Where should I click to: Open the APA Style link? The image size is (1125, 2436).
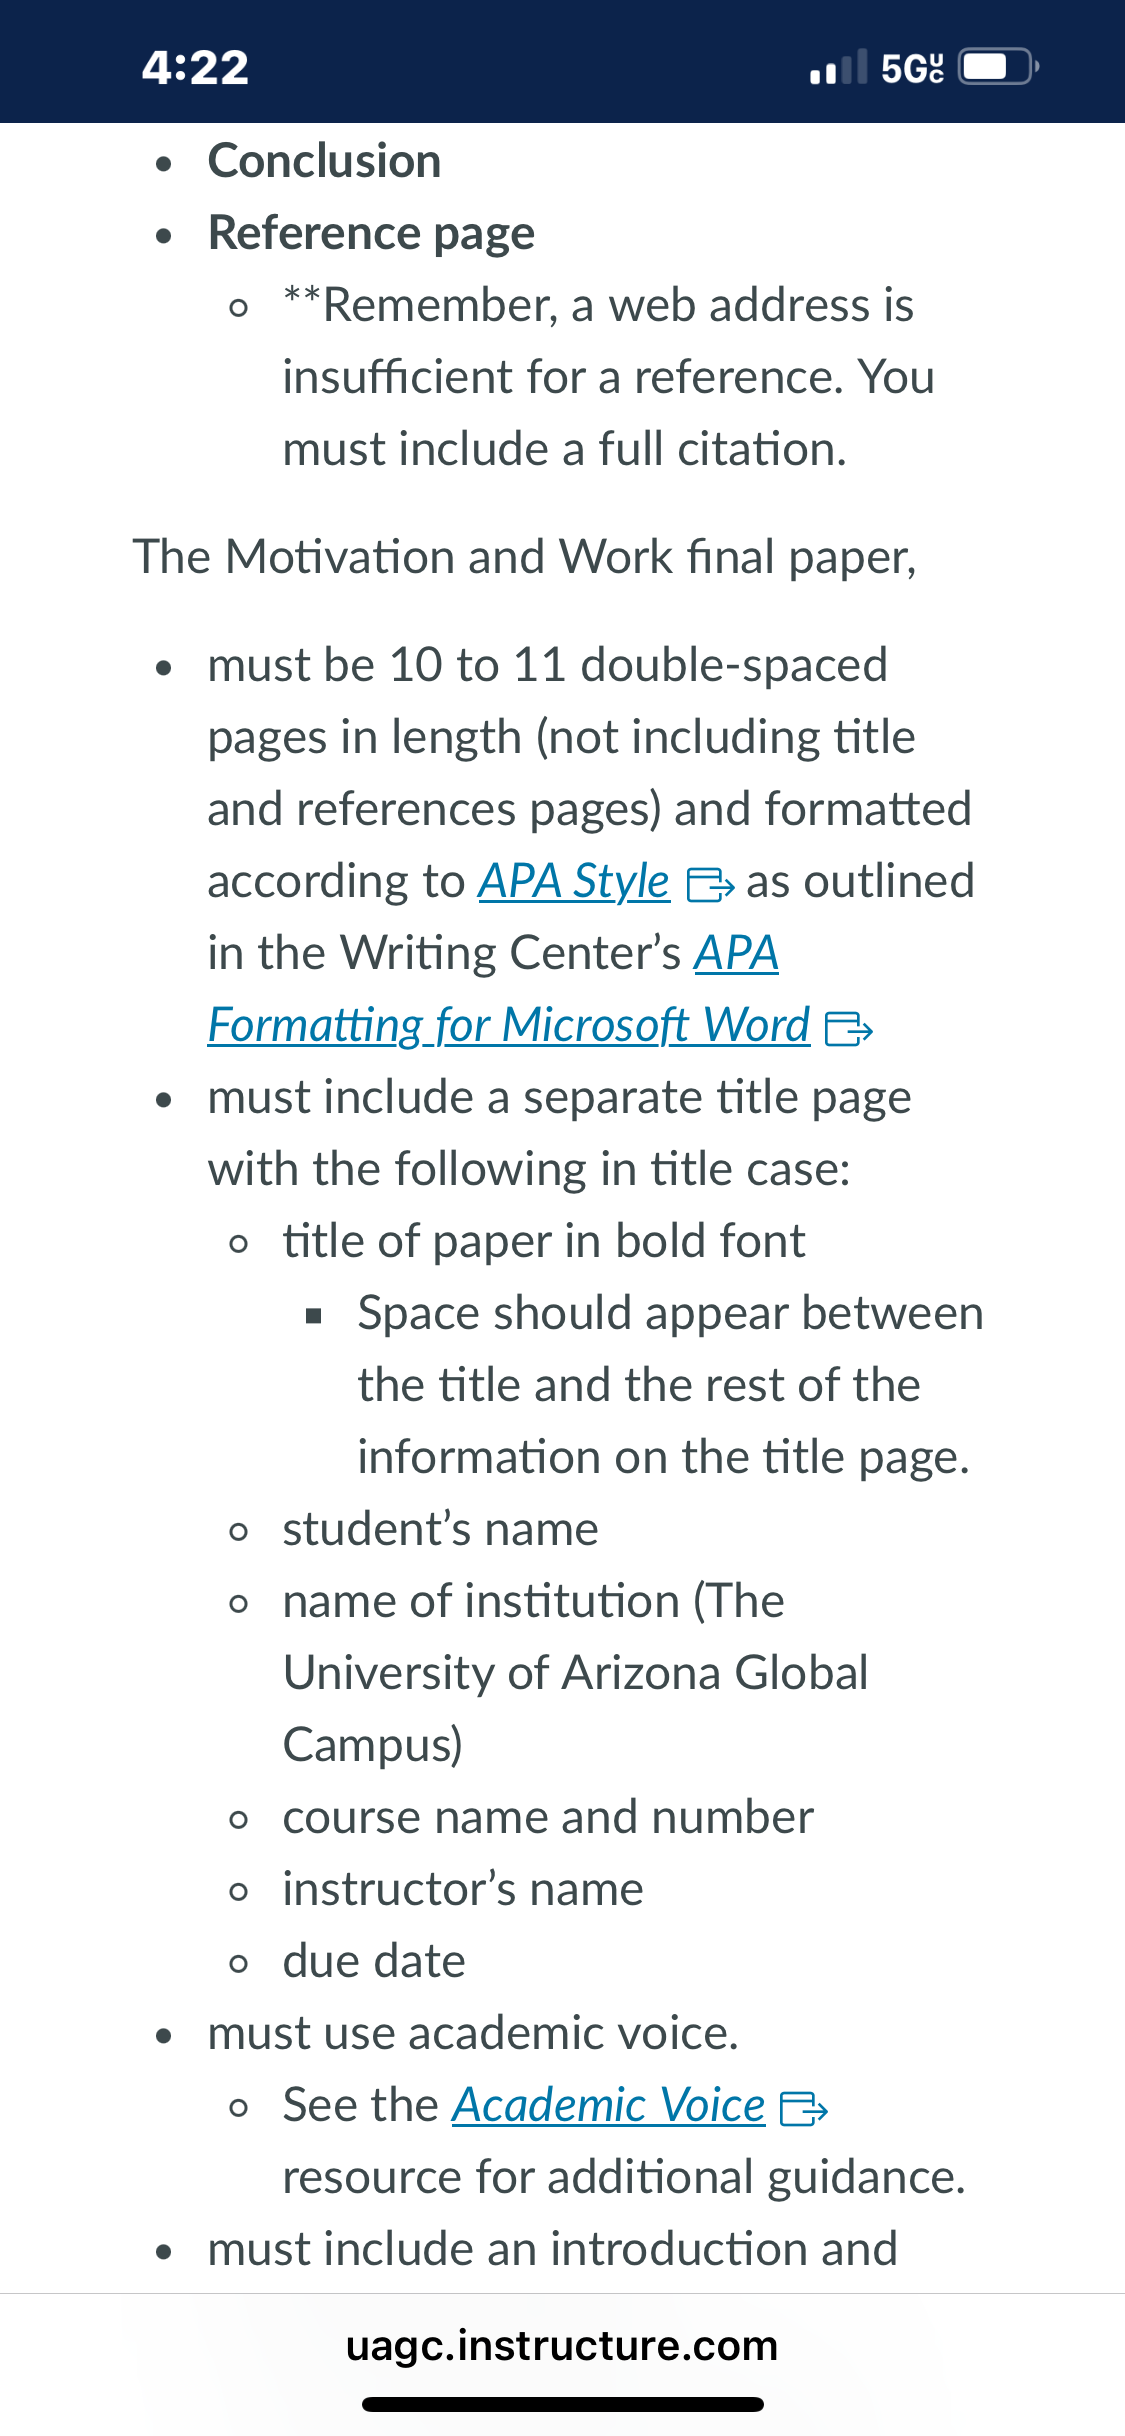574,882
